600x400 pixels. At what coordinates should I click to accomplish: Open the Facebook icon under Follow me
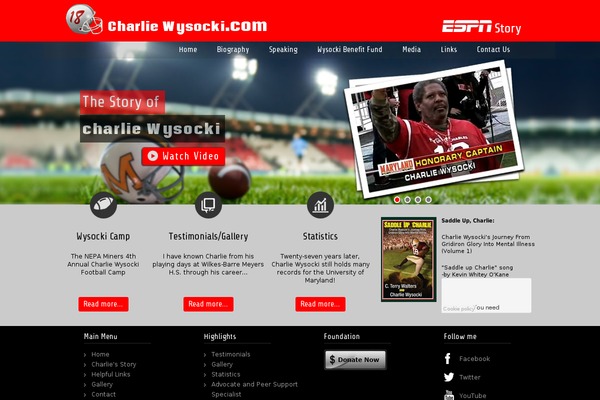(448, 359)
